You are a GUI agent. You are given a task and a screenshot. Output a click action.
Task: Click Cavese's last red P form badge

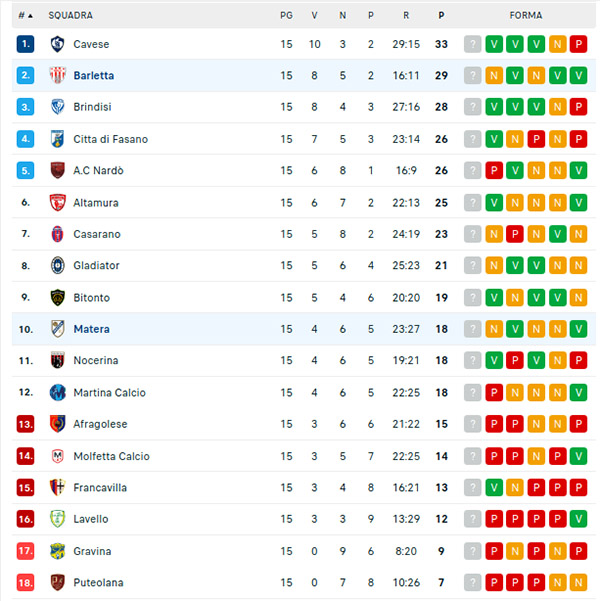pos(578,44)
